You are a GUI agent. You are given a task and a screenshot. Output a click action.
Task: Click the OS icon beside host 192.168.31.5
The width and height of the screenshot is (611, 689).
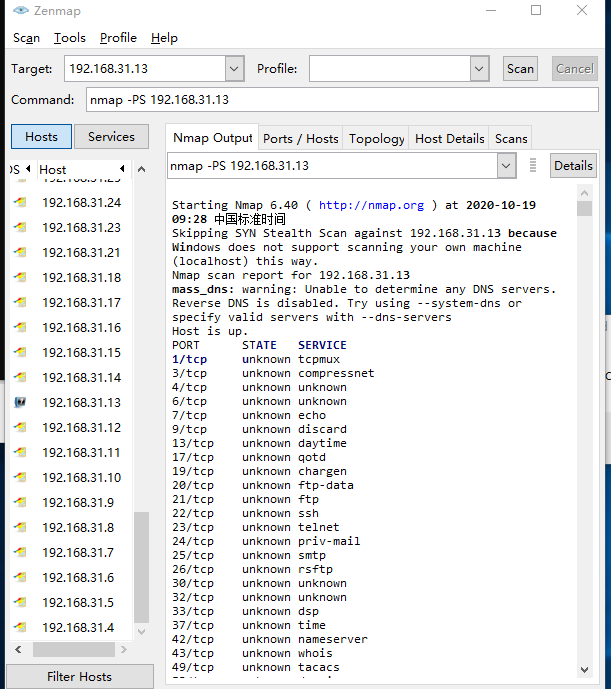click(20, 602)
